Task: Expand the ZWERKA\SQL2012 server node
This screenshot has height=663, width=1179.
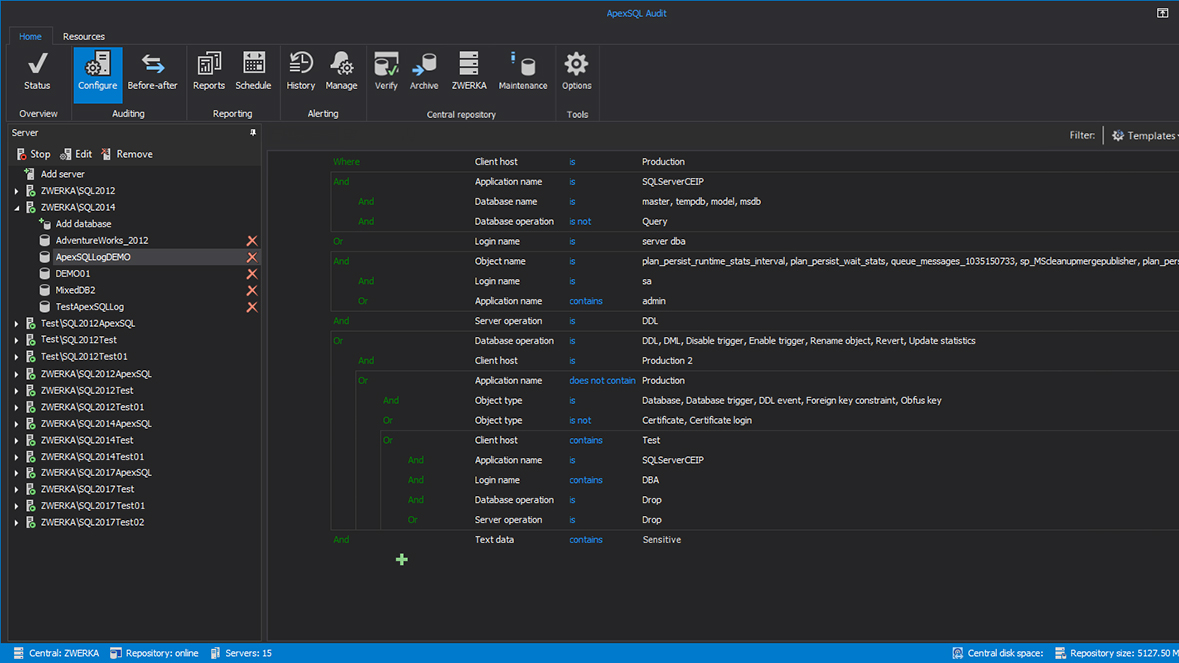Action: (x=17, y=191)
